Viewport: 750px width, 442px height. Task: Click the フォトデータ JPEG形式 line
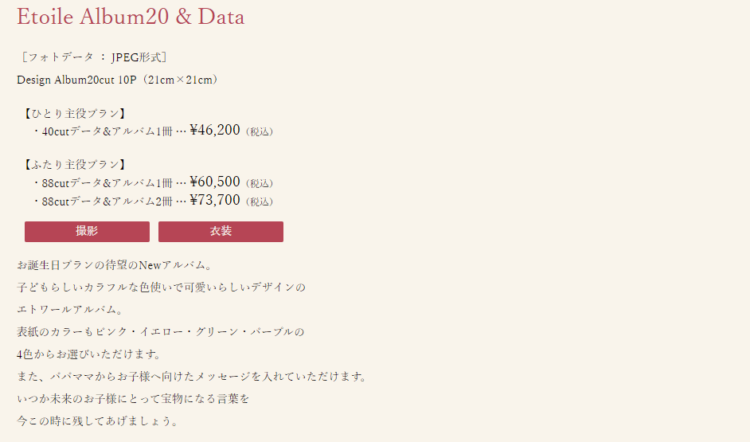(93, 57)
